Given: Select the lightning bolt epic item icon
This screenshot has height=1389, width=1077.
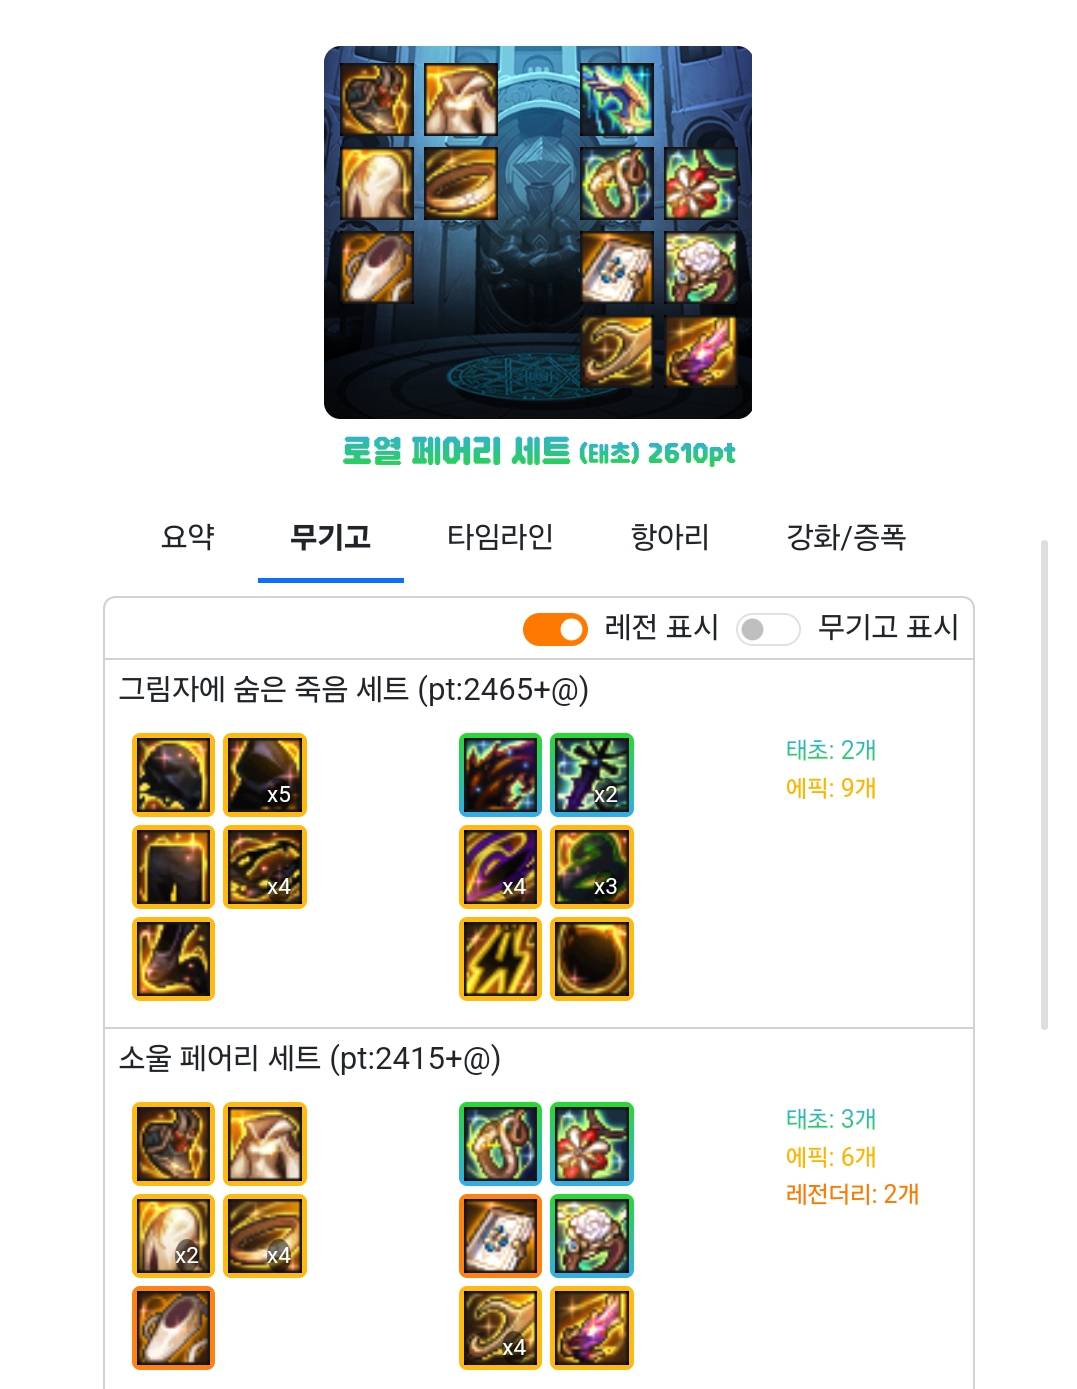Looking at the screenshot, I should 500,959.
